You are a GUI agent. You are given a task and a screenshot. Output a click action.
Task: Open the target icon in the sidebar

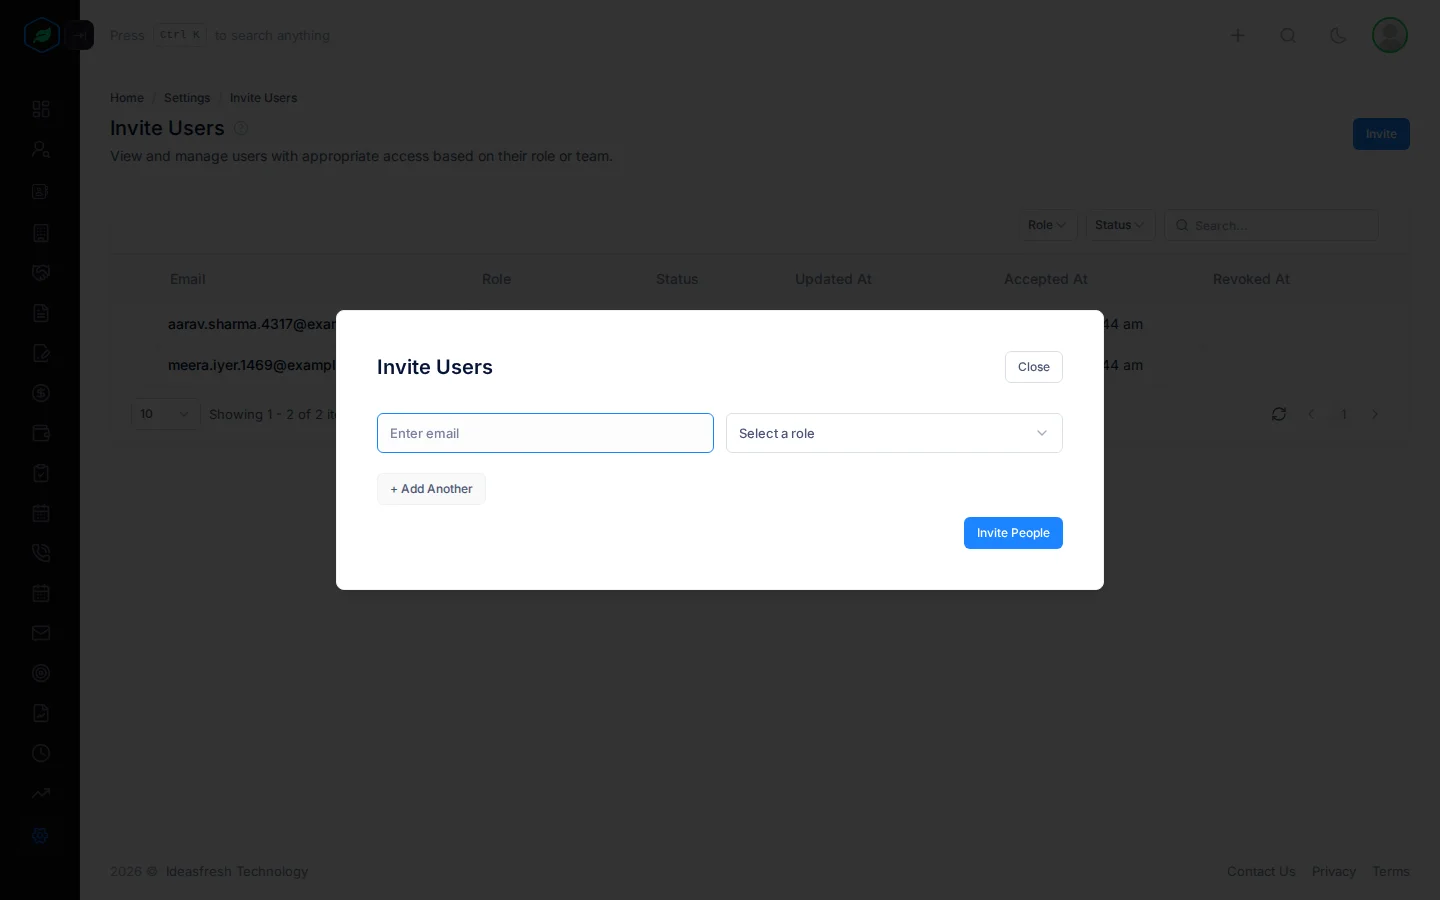[41, 673]
